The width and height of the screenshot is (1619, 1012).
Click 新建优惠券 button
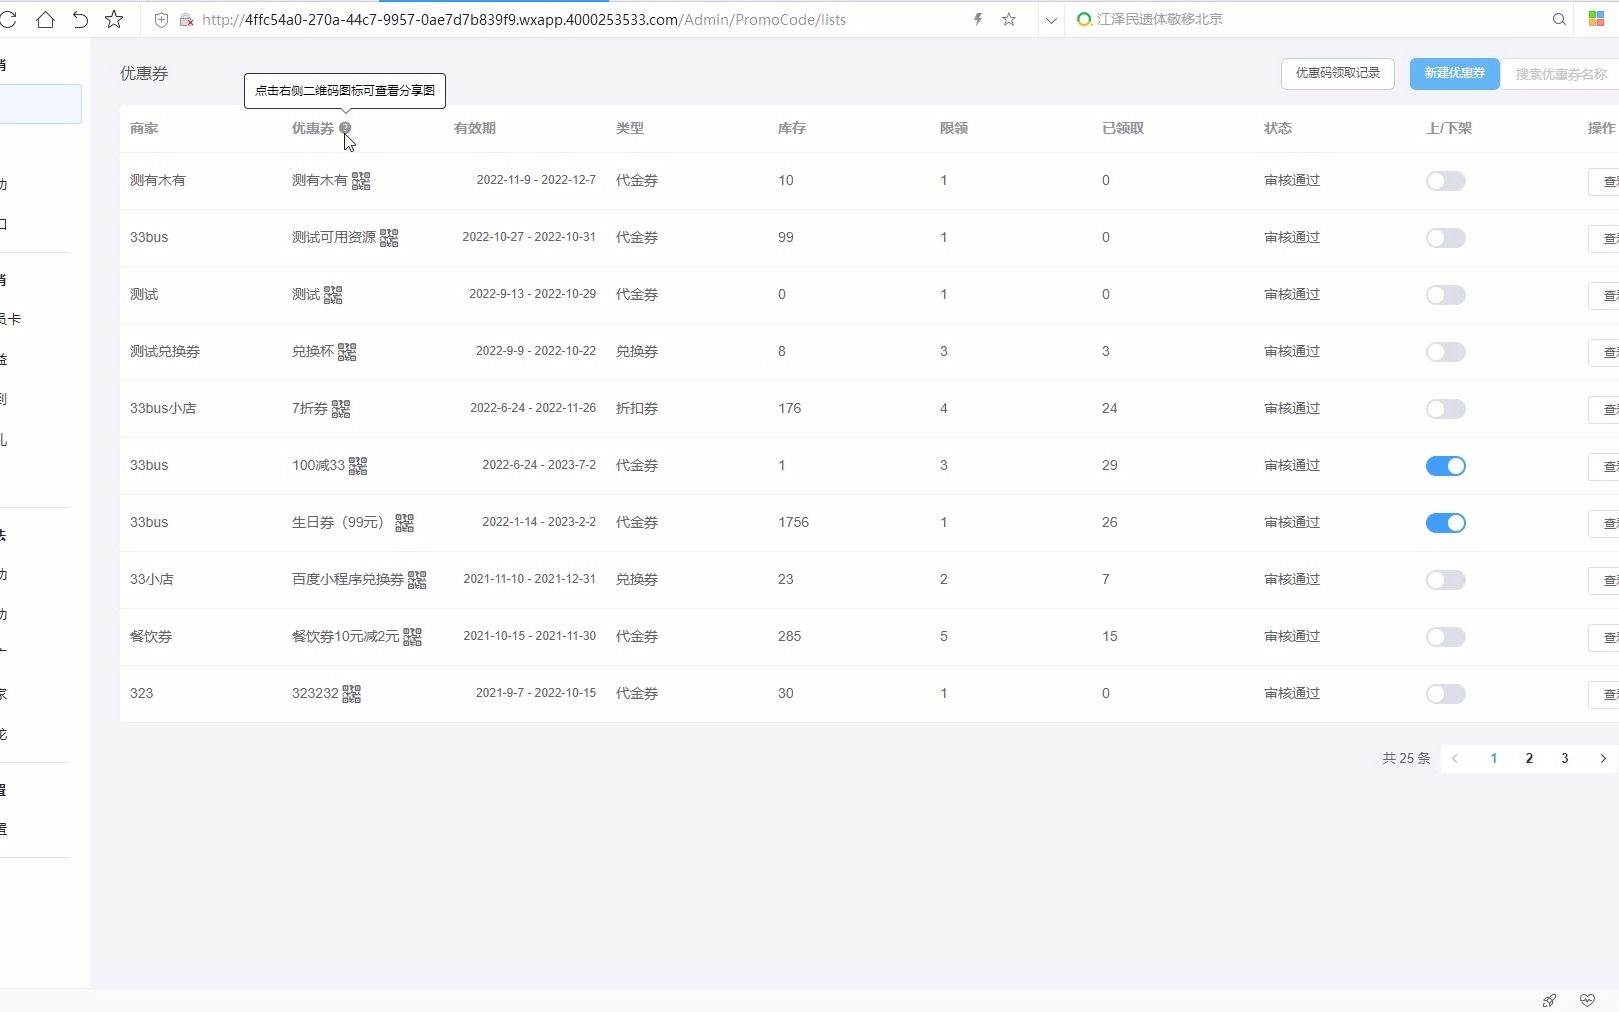(1455, 73)
